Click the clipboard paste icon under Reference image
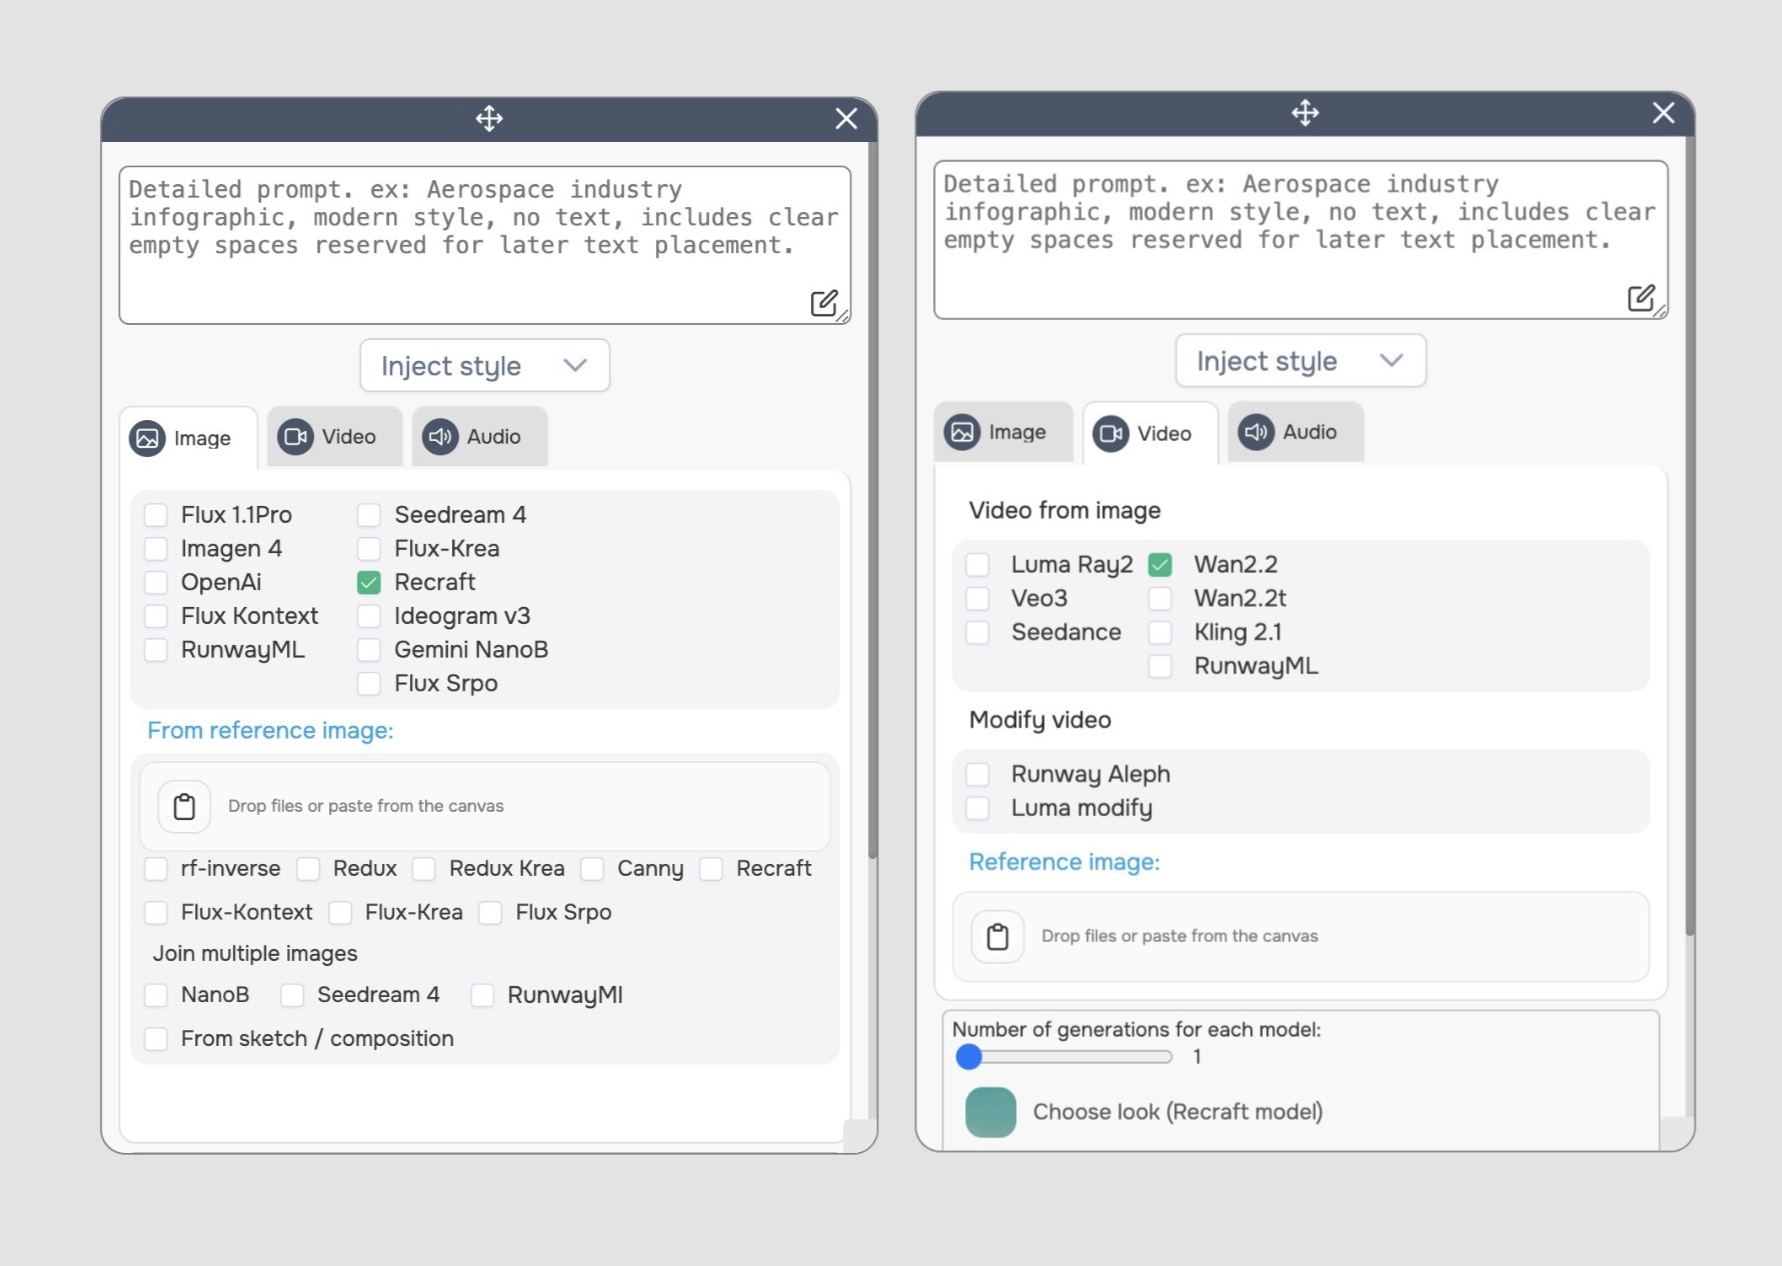1782x1266 pixels. 998,937
